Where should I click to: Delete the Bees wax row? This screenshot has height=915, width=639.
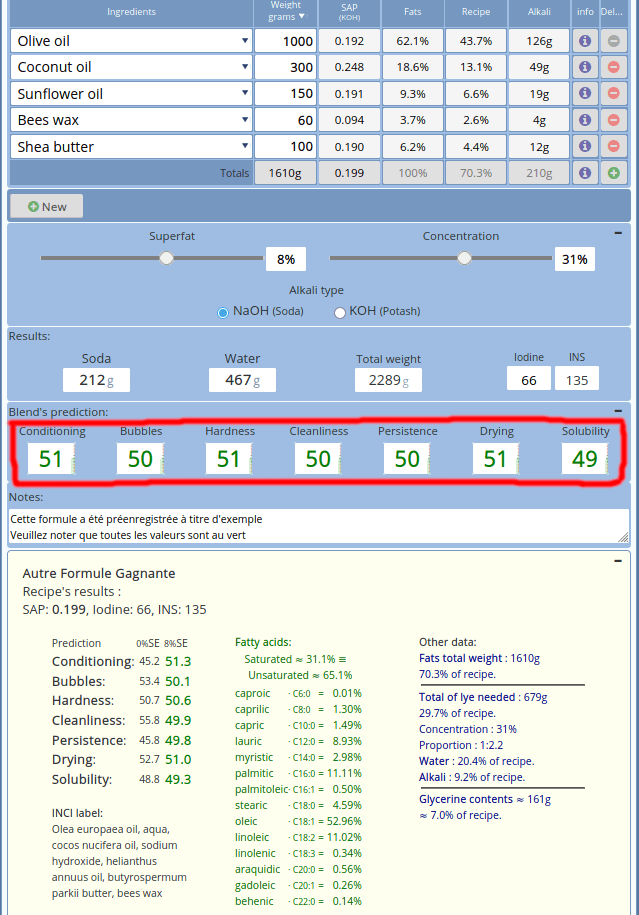tap(613, 120)
